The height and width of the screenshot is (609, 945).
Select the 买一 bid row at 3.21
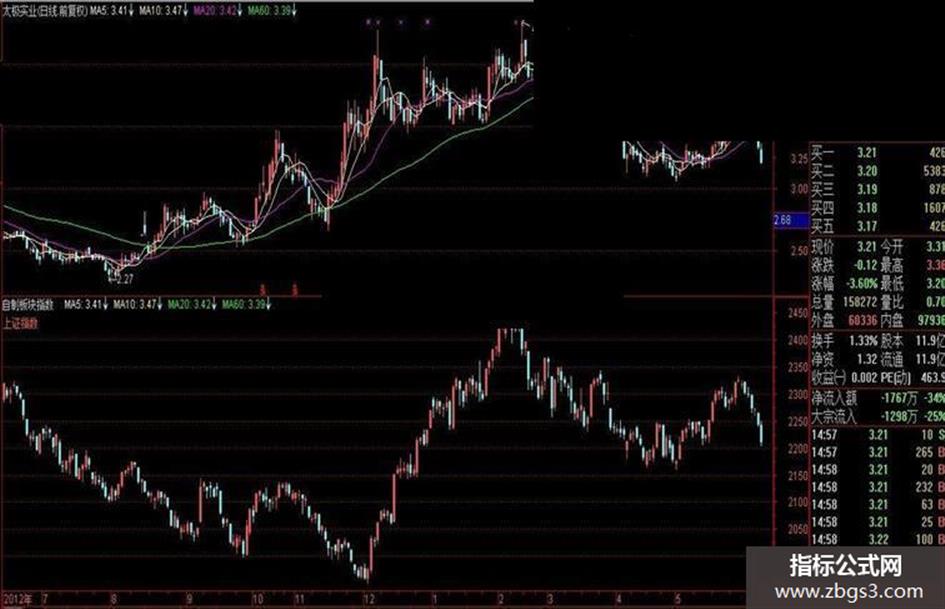tap(878, 153)
